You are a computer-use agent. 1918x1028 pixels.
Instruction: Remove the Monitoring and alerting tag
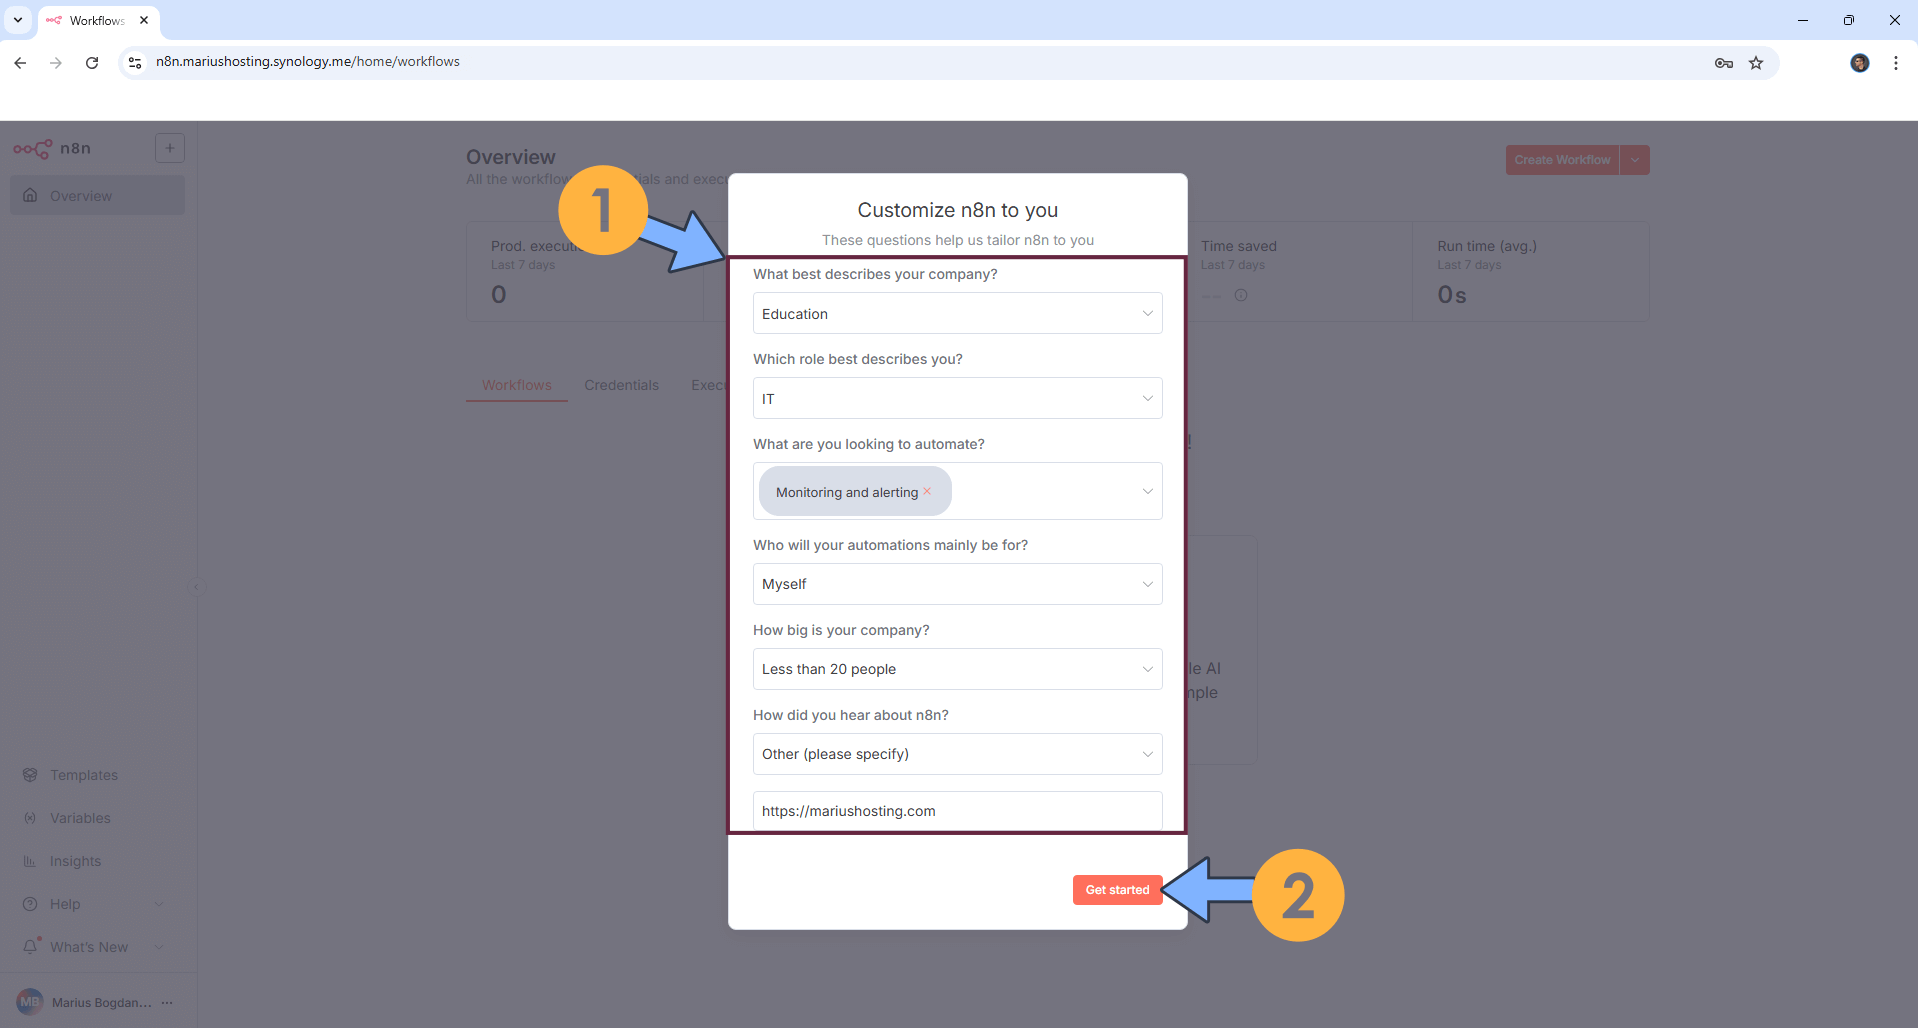click(927, 491)
